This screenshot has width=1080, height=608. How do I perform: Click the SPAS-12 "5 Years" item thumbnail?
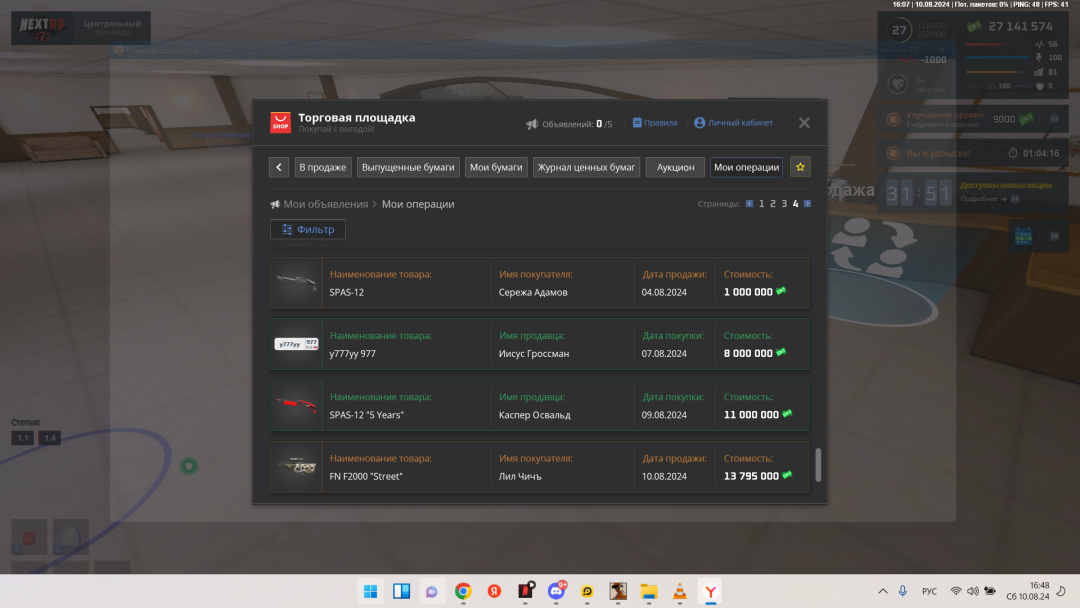coord(296,405)
